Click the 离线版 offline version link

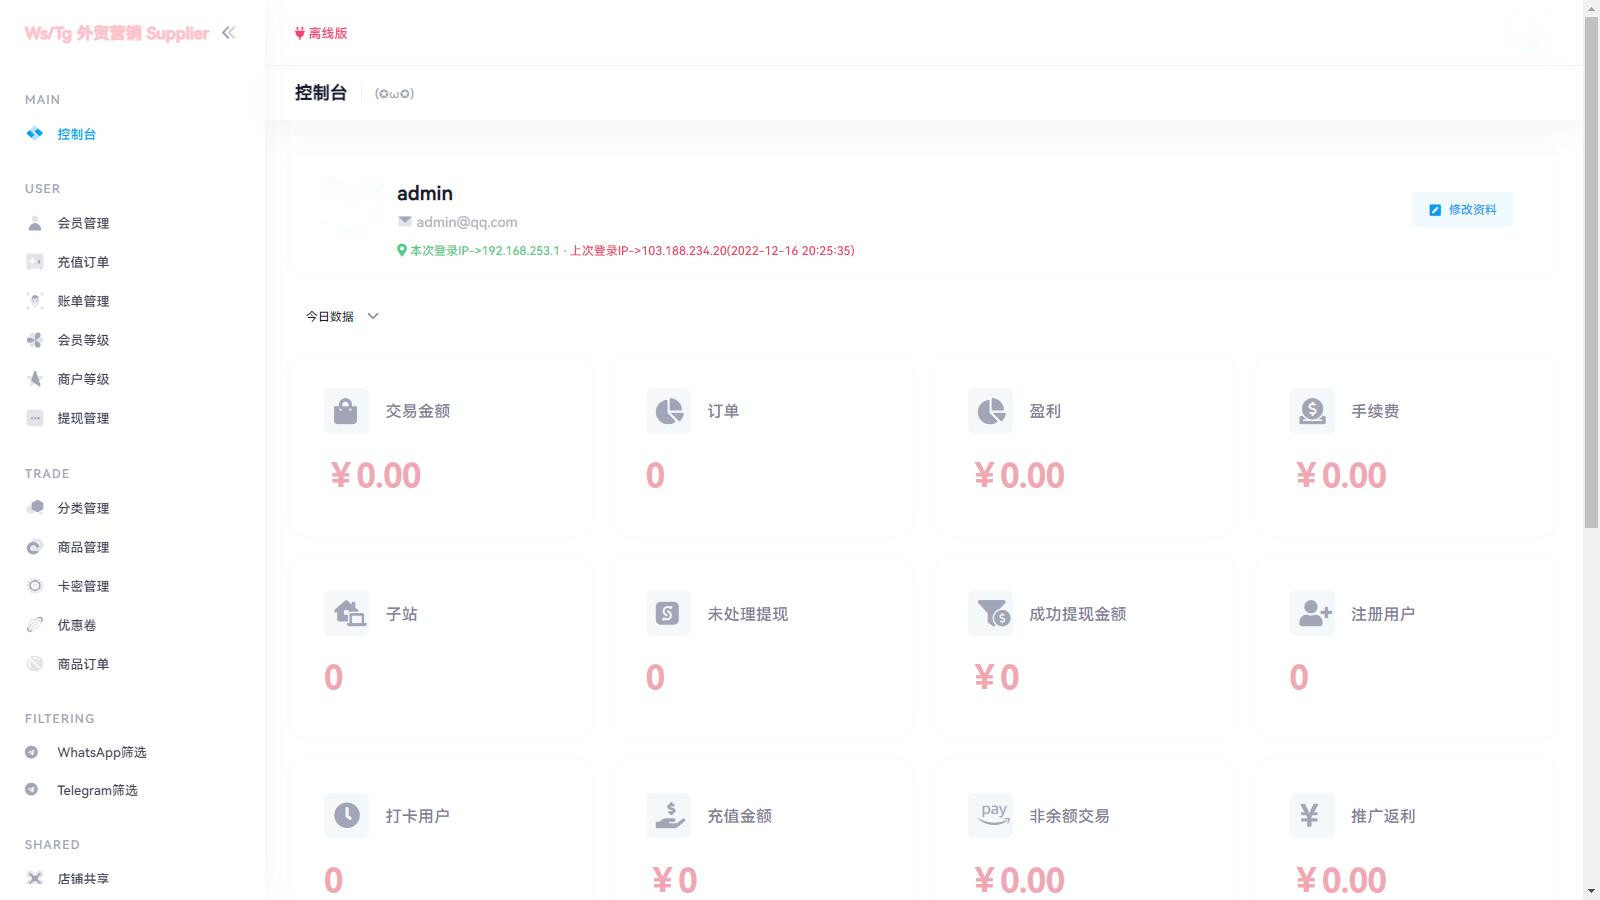pos(321,33)
